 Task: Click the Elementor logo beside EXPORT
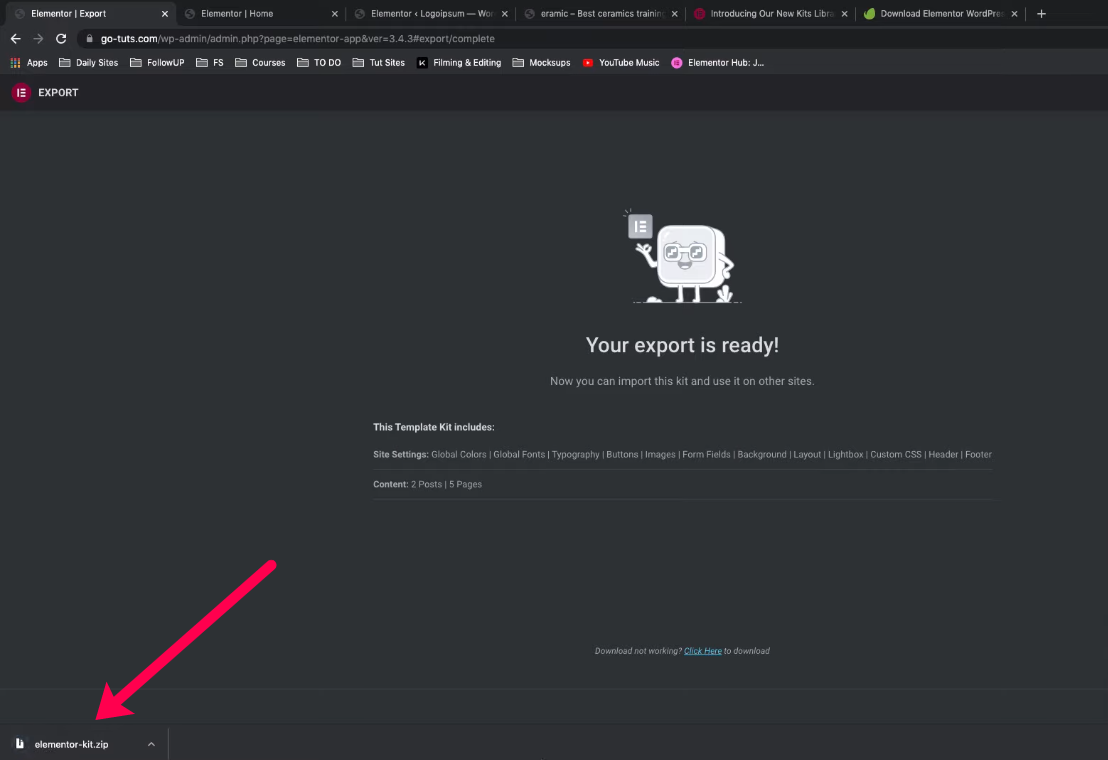tap(21, 93)
